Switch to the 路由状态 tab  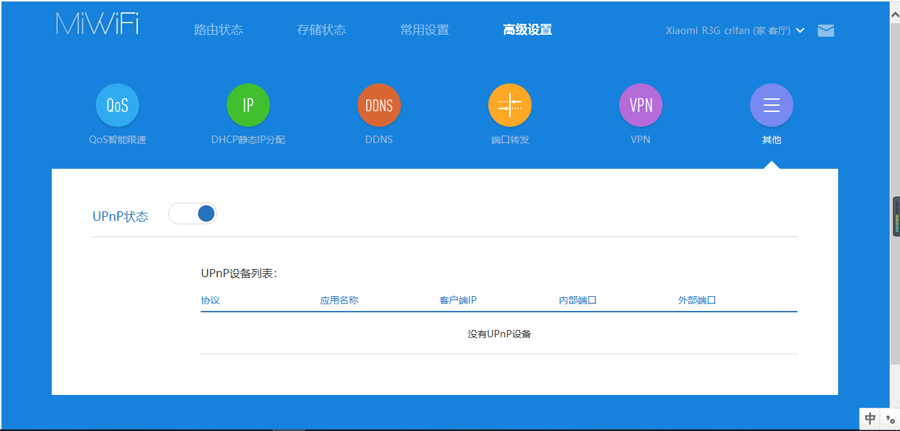218,30
